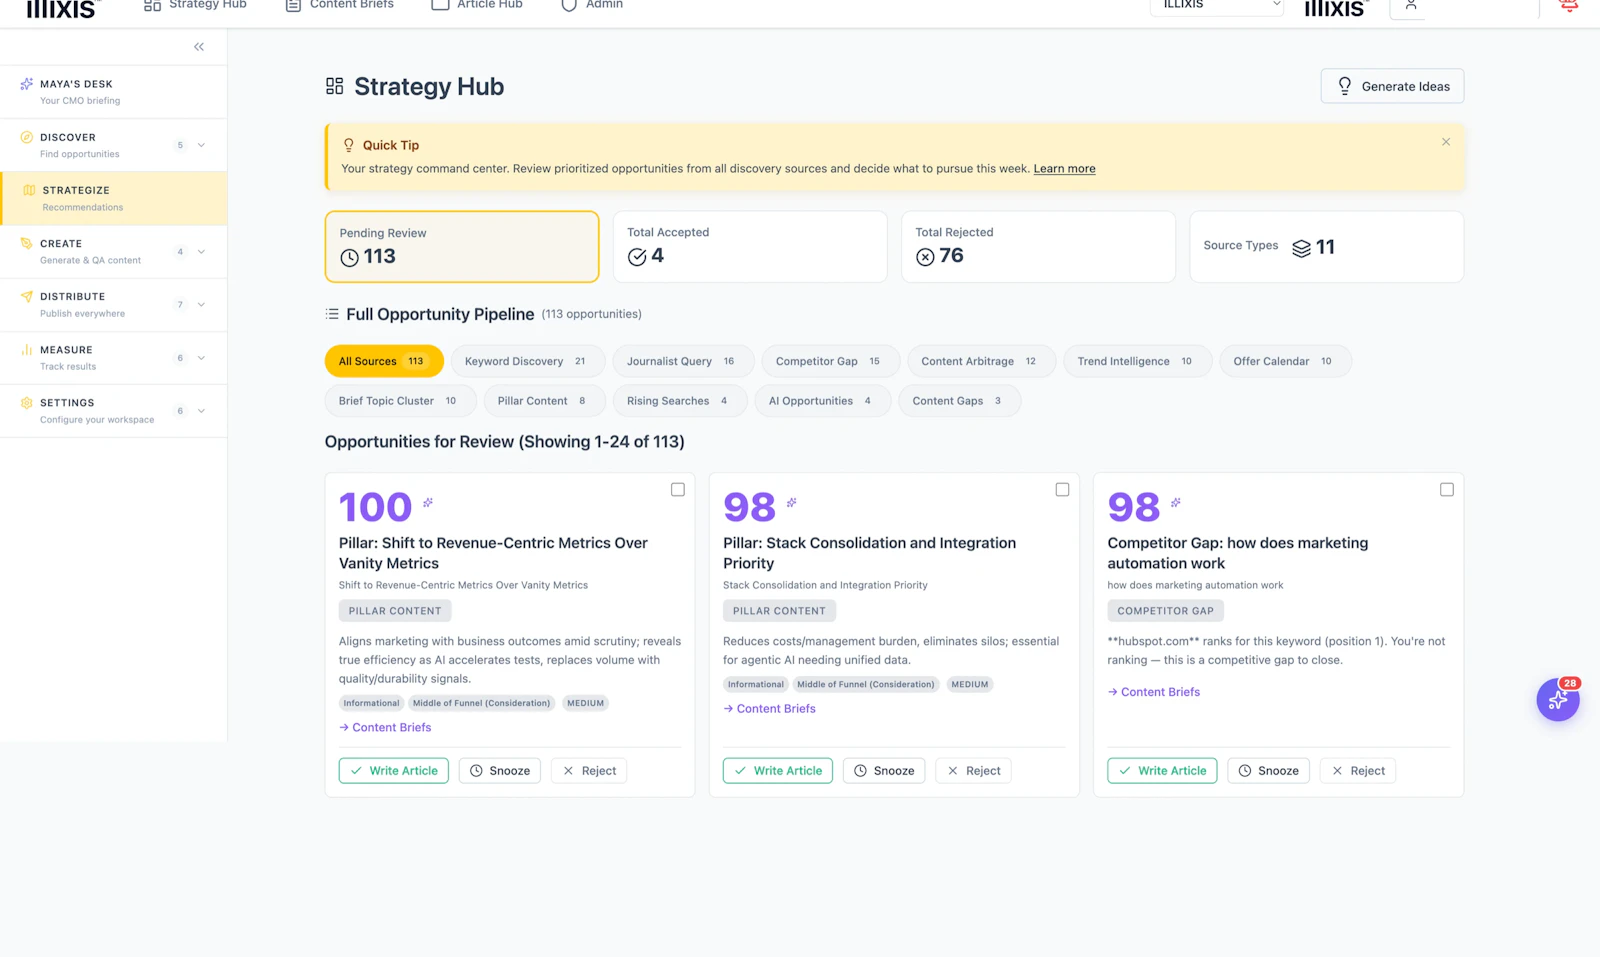Viewport: 1600px width, 957px height.
Task: Click the Strategize map icon
Action: [29, 190]
